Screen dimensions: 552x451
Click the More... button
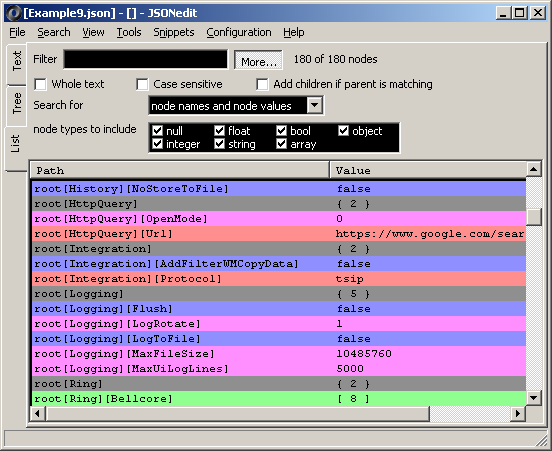258,60
